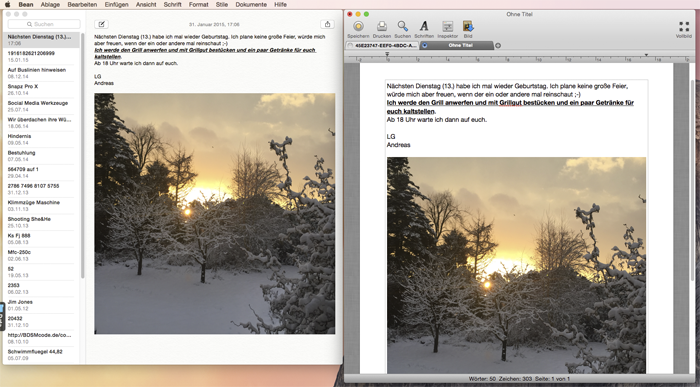Open the Hilfe menu
This screenshot has height=387, width=700.
[x=280, y=4]
